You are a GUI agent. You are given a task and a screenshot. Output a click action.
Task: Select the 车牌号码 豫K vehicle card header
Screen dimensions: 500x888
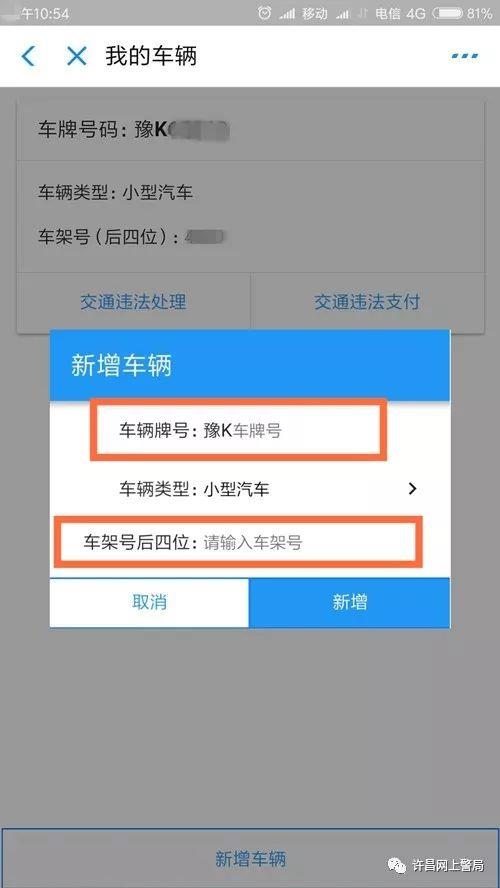250,130
